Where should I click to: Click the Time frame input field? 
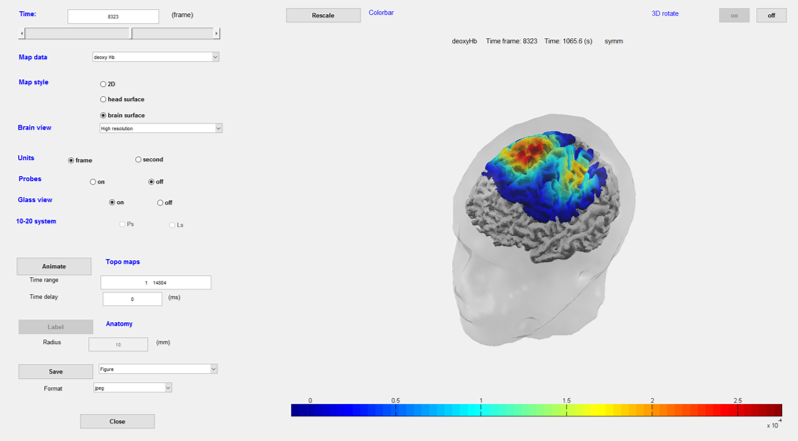[x=113, y=16]
